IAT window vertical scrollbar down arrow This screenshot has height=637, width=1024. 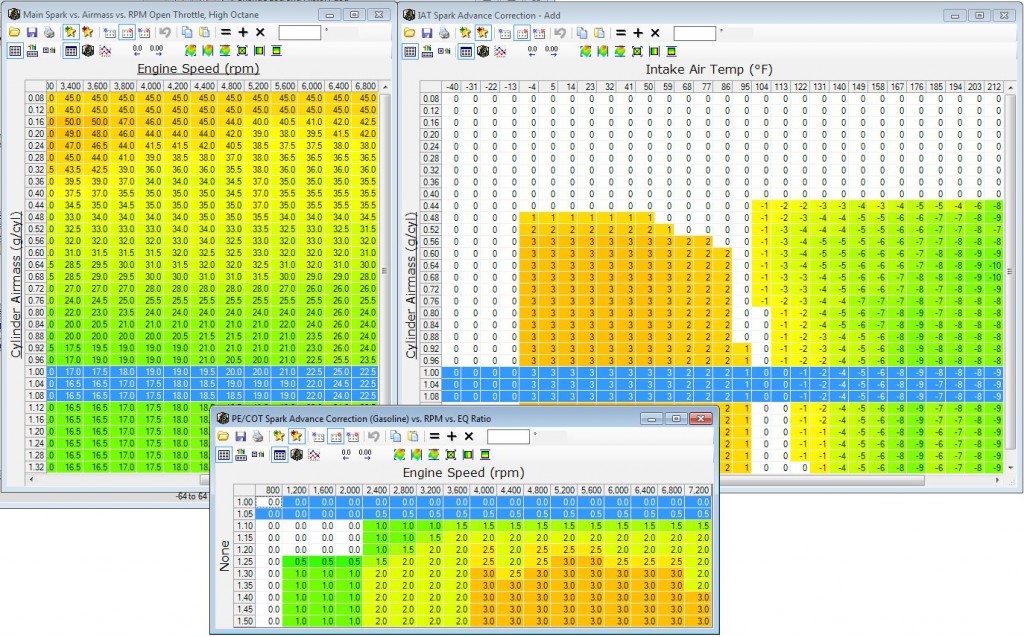pyautogui.click(x=1010, y=468)
